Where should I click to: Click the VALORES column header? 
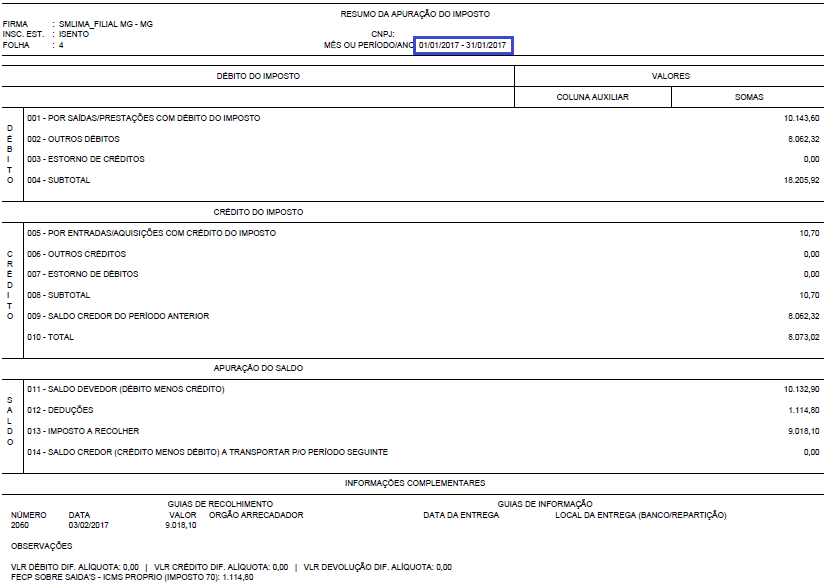671,76
